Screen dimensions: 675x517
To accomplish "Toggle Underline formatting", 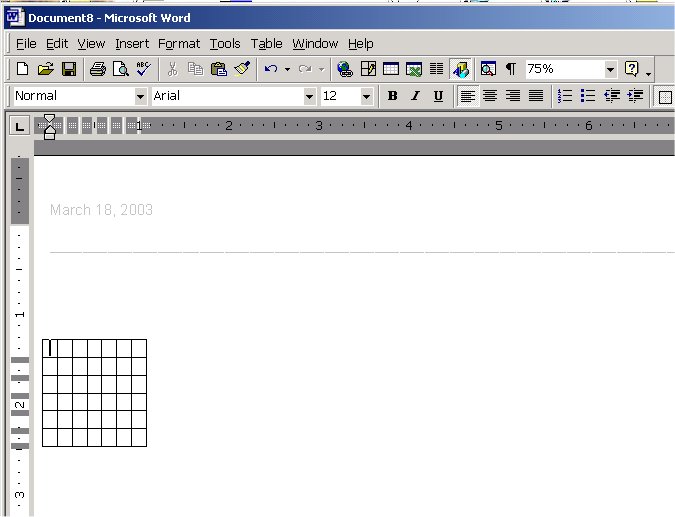I will point(438,96).
